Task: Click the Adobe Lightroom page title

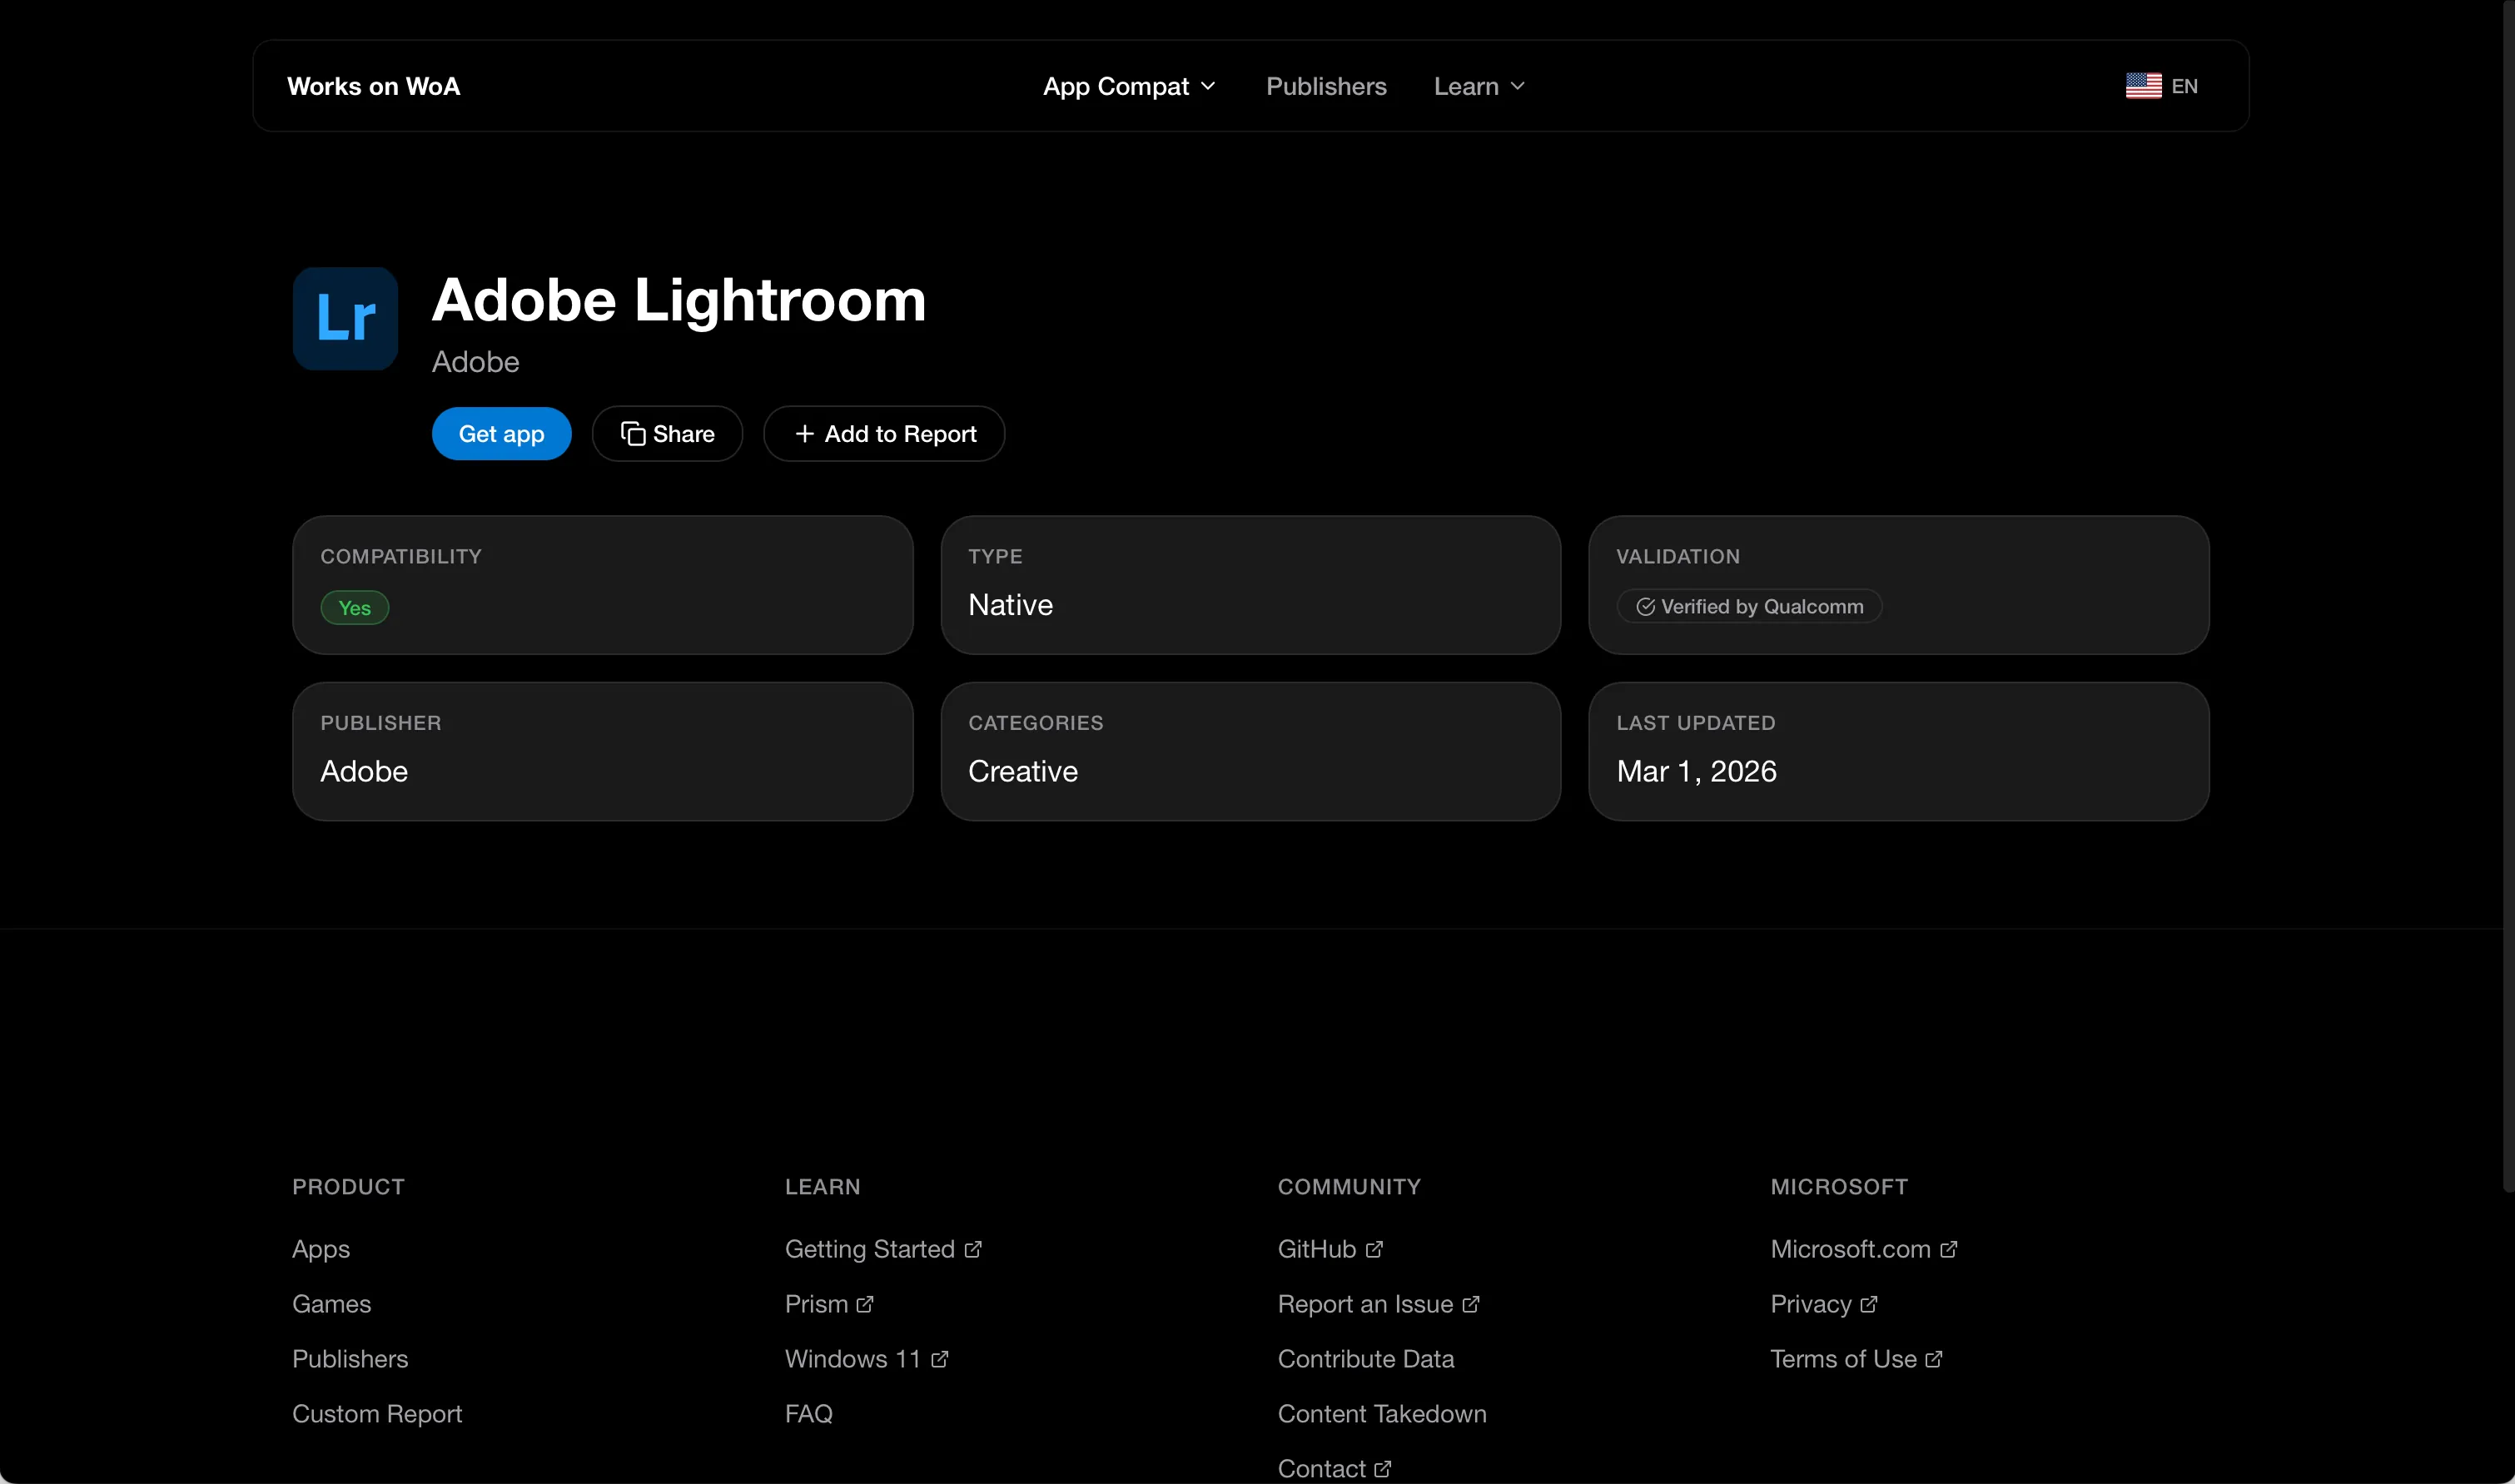Action: coord(679,300)
